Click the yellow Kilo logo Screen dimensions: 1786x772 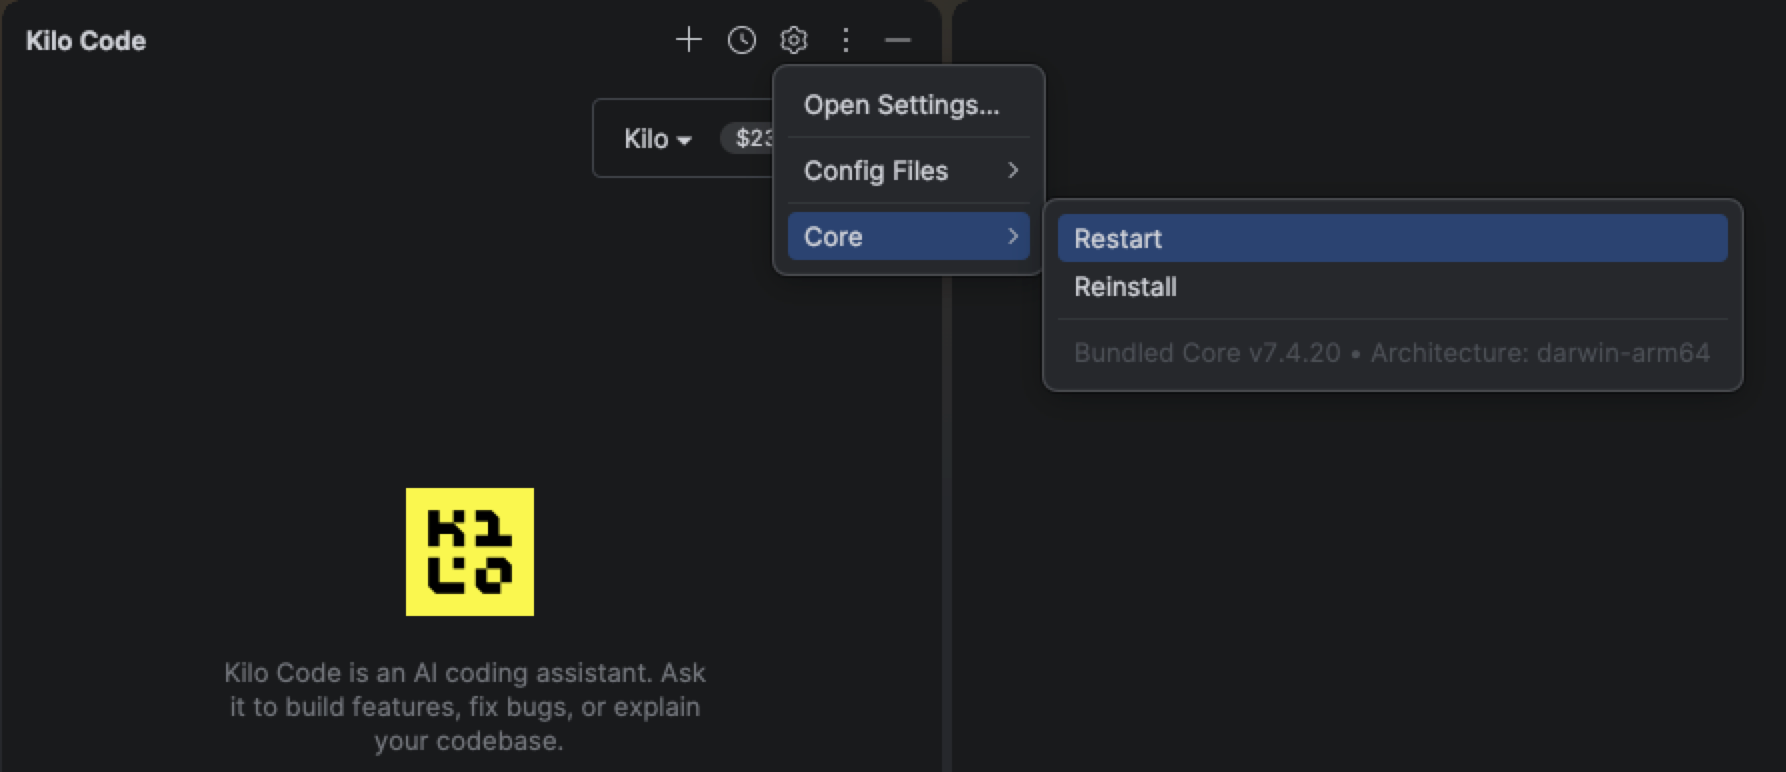point(470,552)
